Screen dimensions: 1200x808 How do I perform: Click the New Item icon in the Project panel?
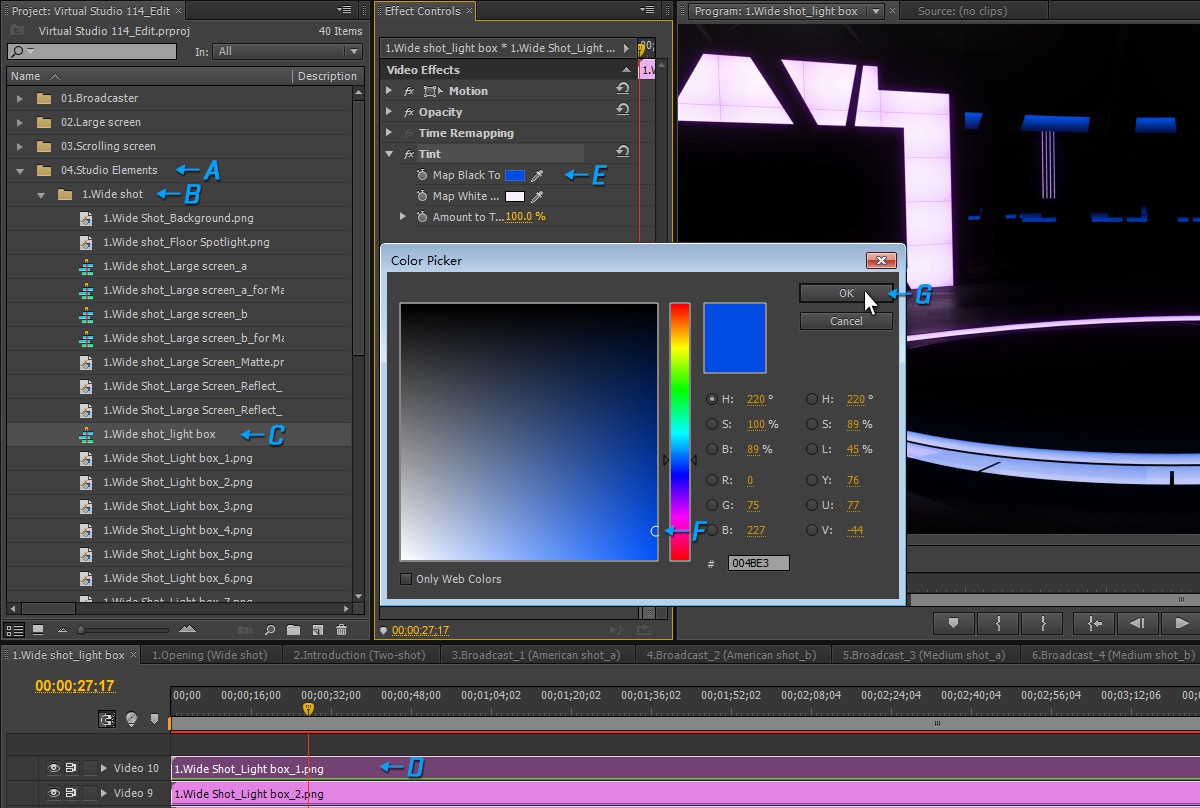(x=317, y=629)
